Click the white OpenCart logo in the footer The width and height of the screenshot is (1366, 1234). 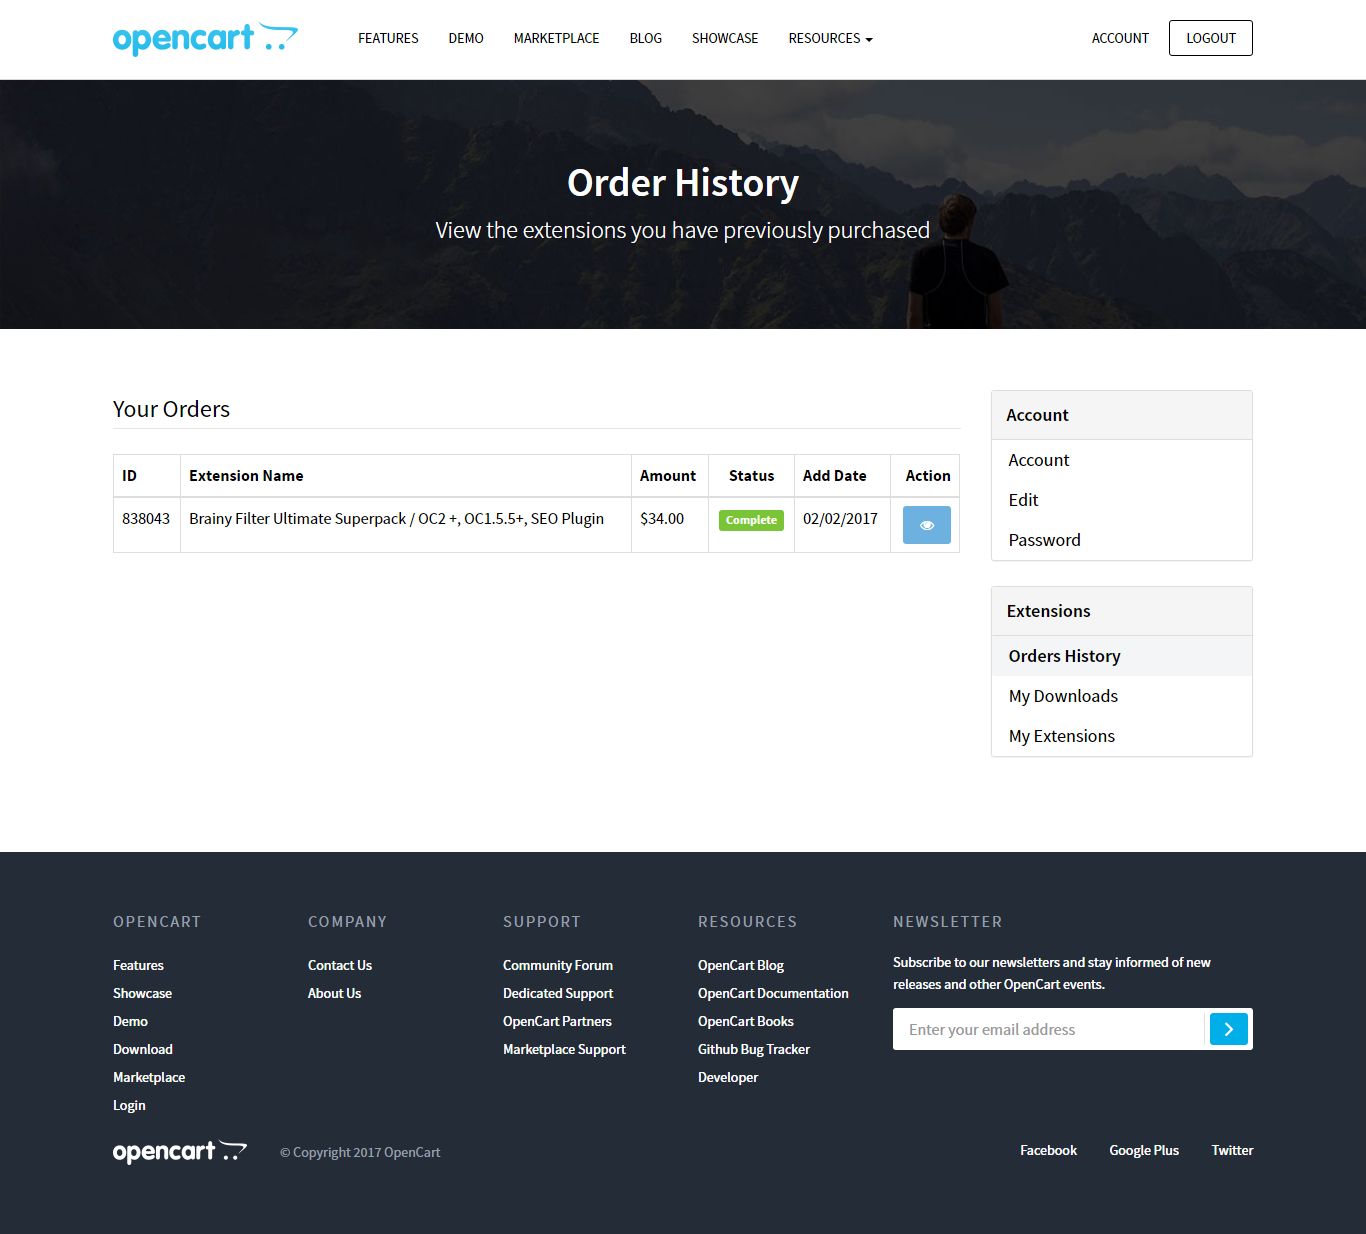point(180,1151)
